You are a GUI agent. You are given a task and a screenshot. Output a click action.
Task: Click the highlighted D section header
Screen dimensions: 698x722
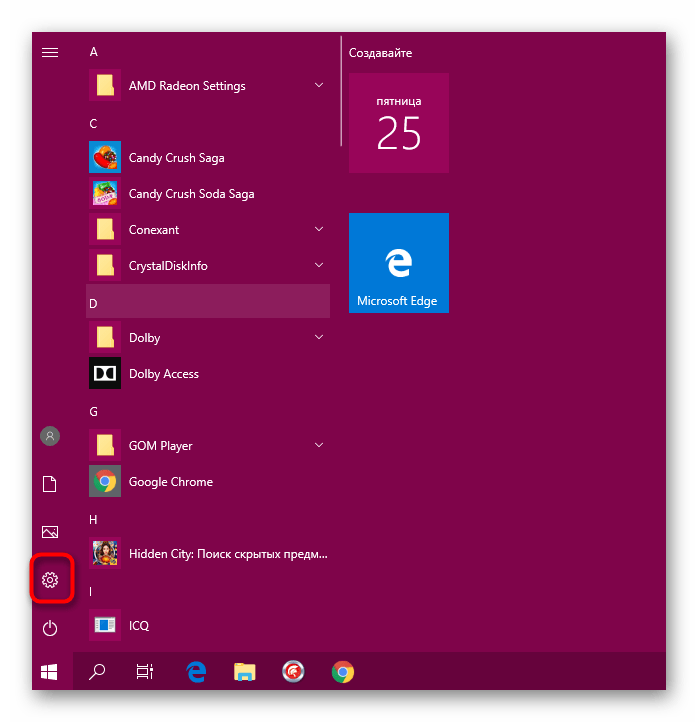coord(208,301)
